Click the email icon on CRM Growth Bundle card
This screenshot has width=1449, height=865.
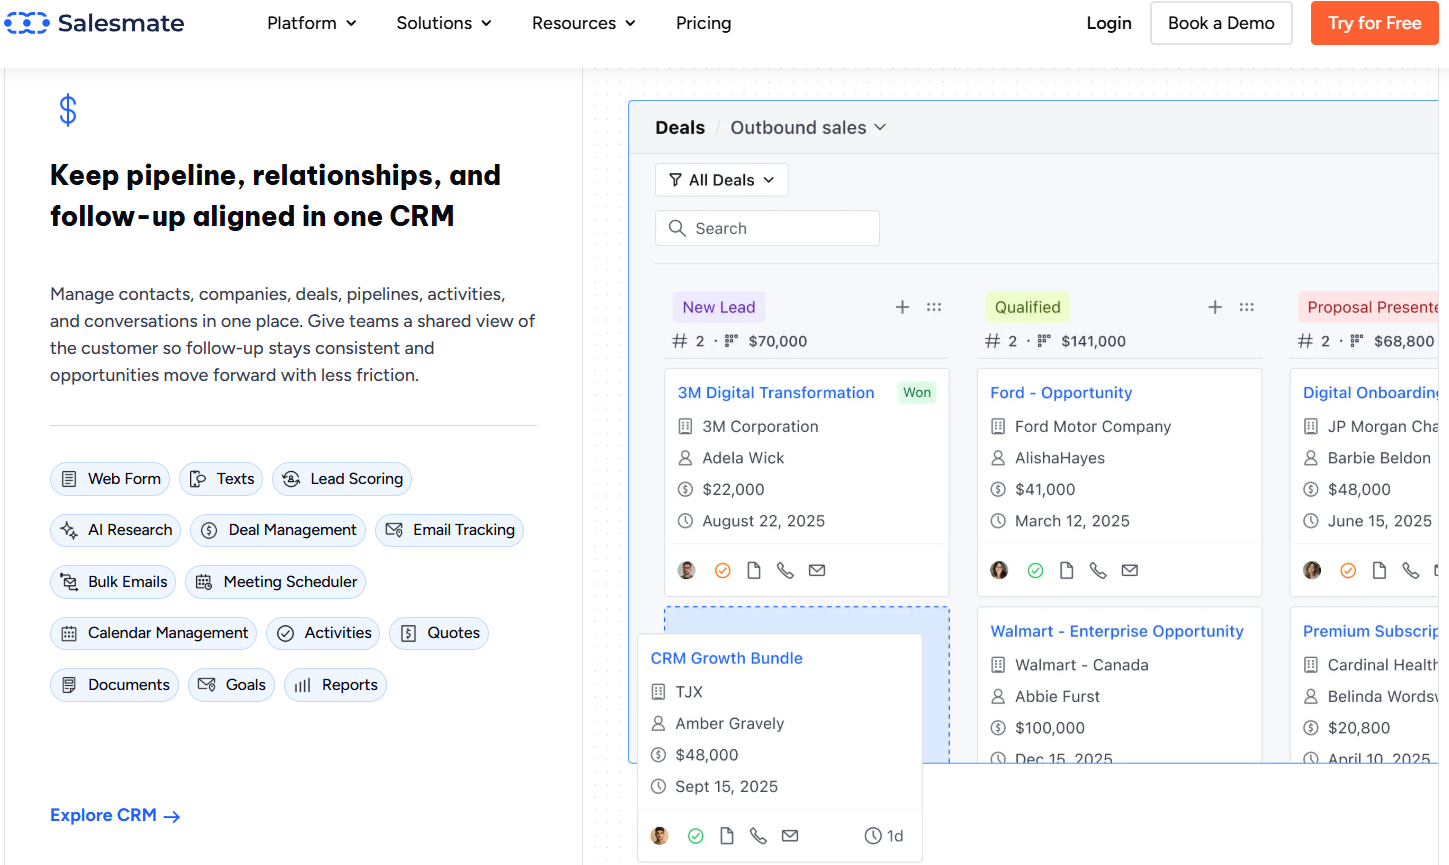click(x=790, y=836)
